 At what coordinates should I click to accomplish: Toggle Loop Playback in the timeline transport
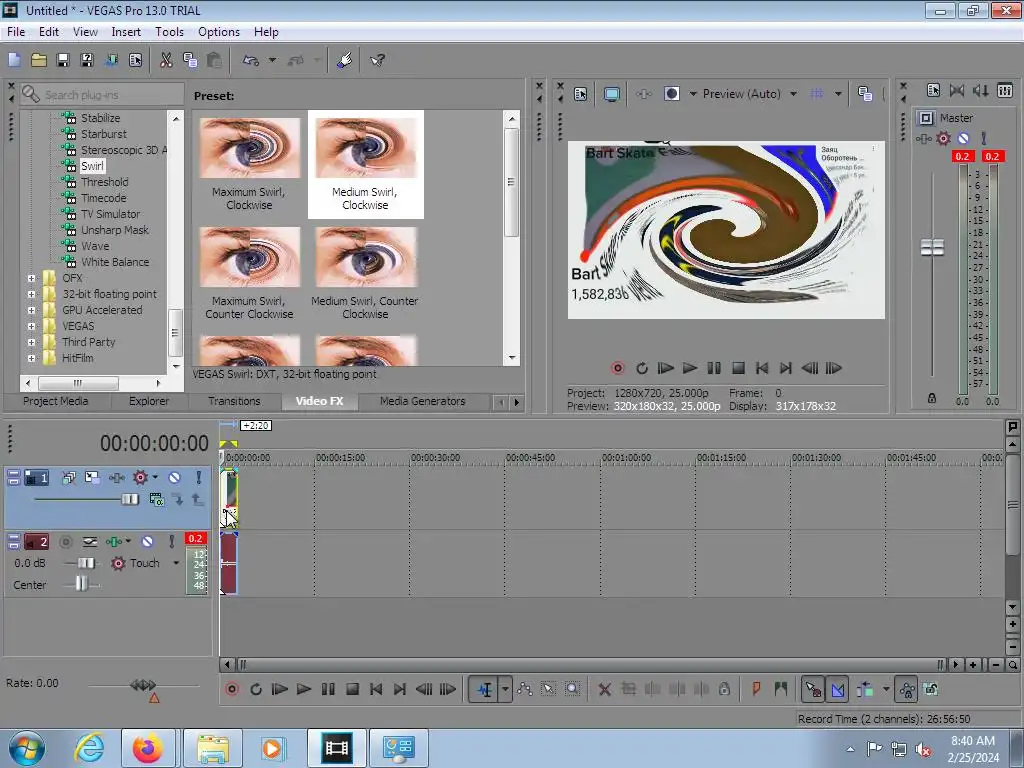pyautogui.click(x=256, y=689)
